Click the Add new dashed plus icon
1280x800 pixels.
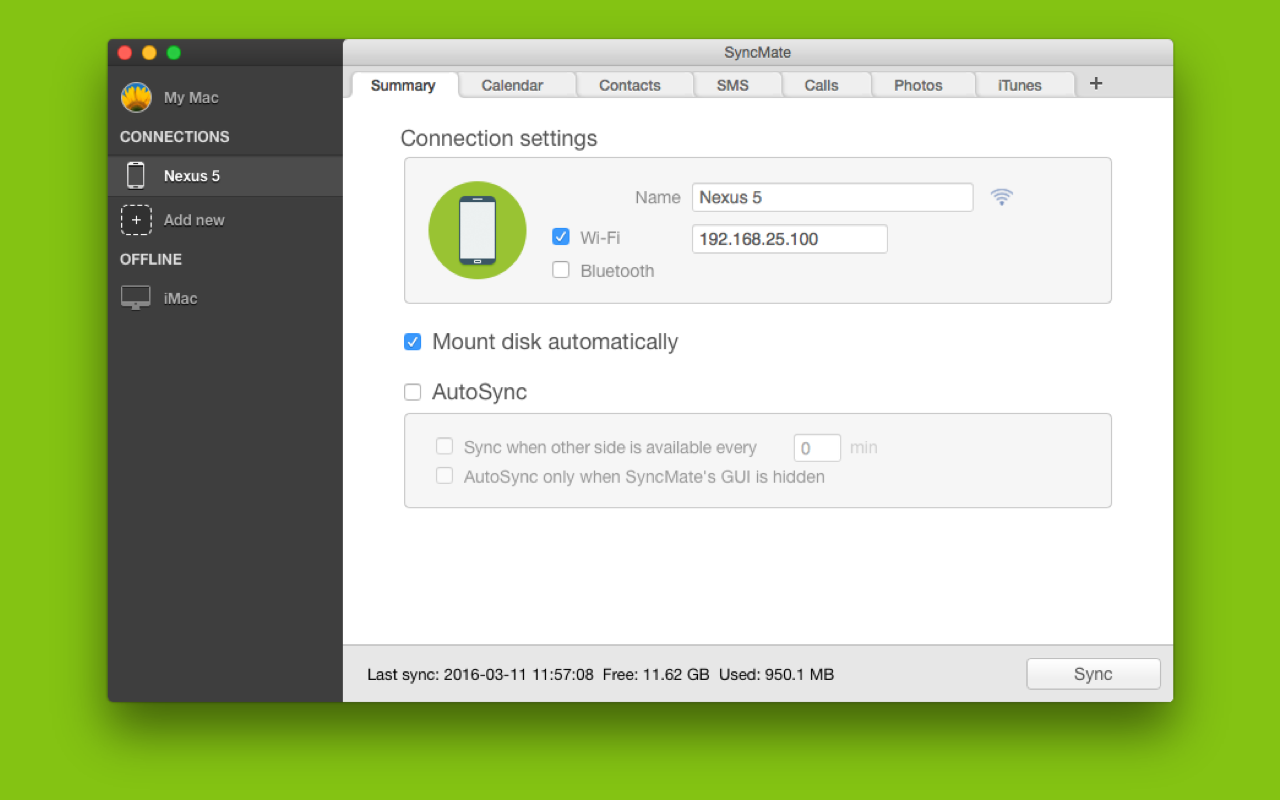(136, 220)
